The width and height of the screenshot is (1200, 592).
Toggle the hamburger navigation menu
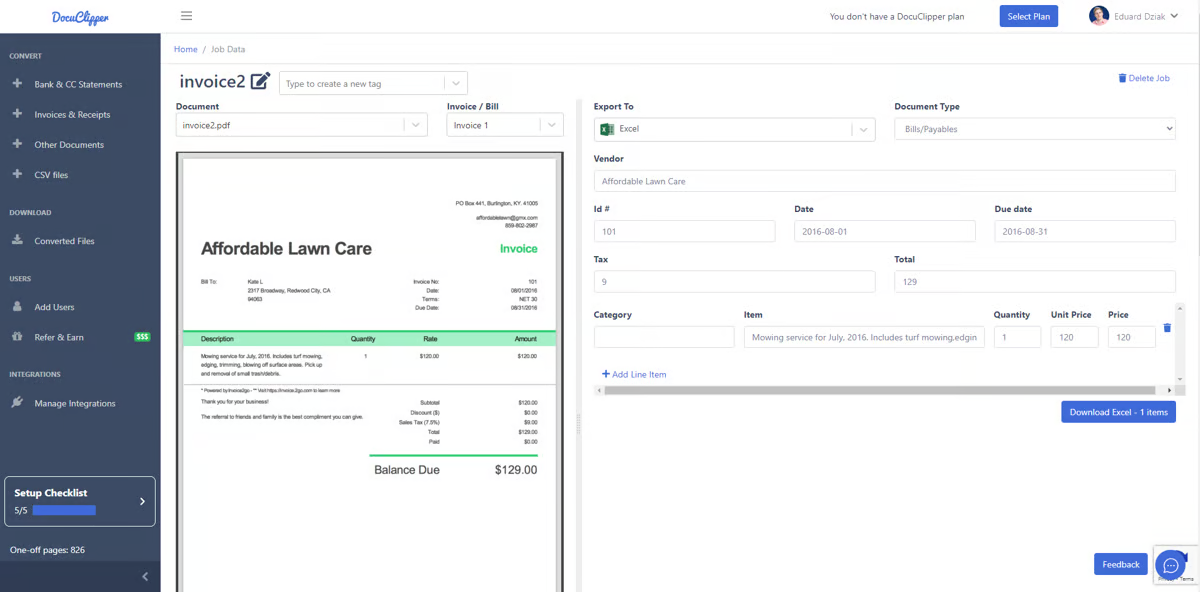pyautogui.click(x=186, y=15)
